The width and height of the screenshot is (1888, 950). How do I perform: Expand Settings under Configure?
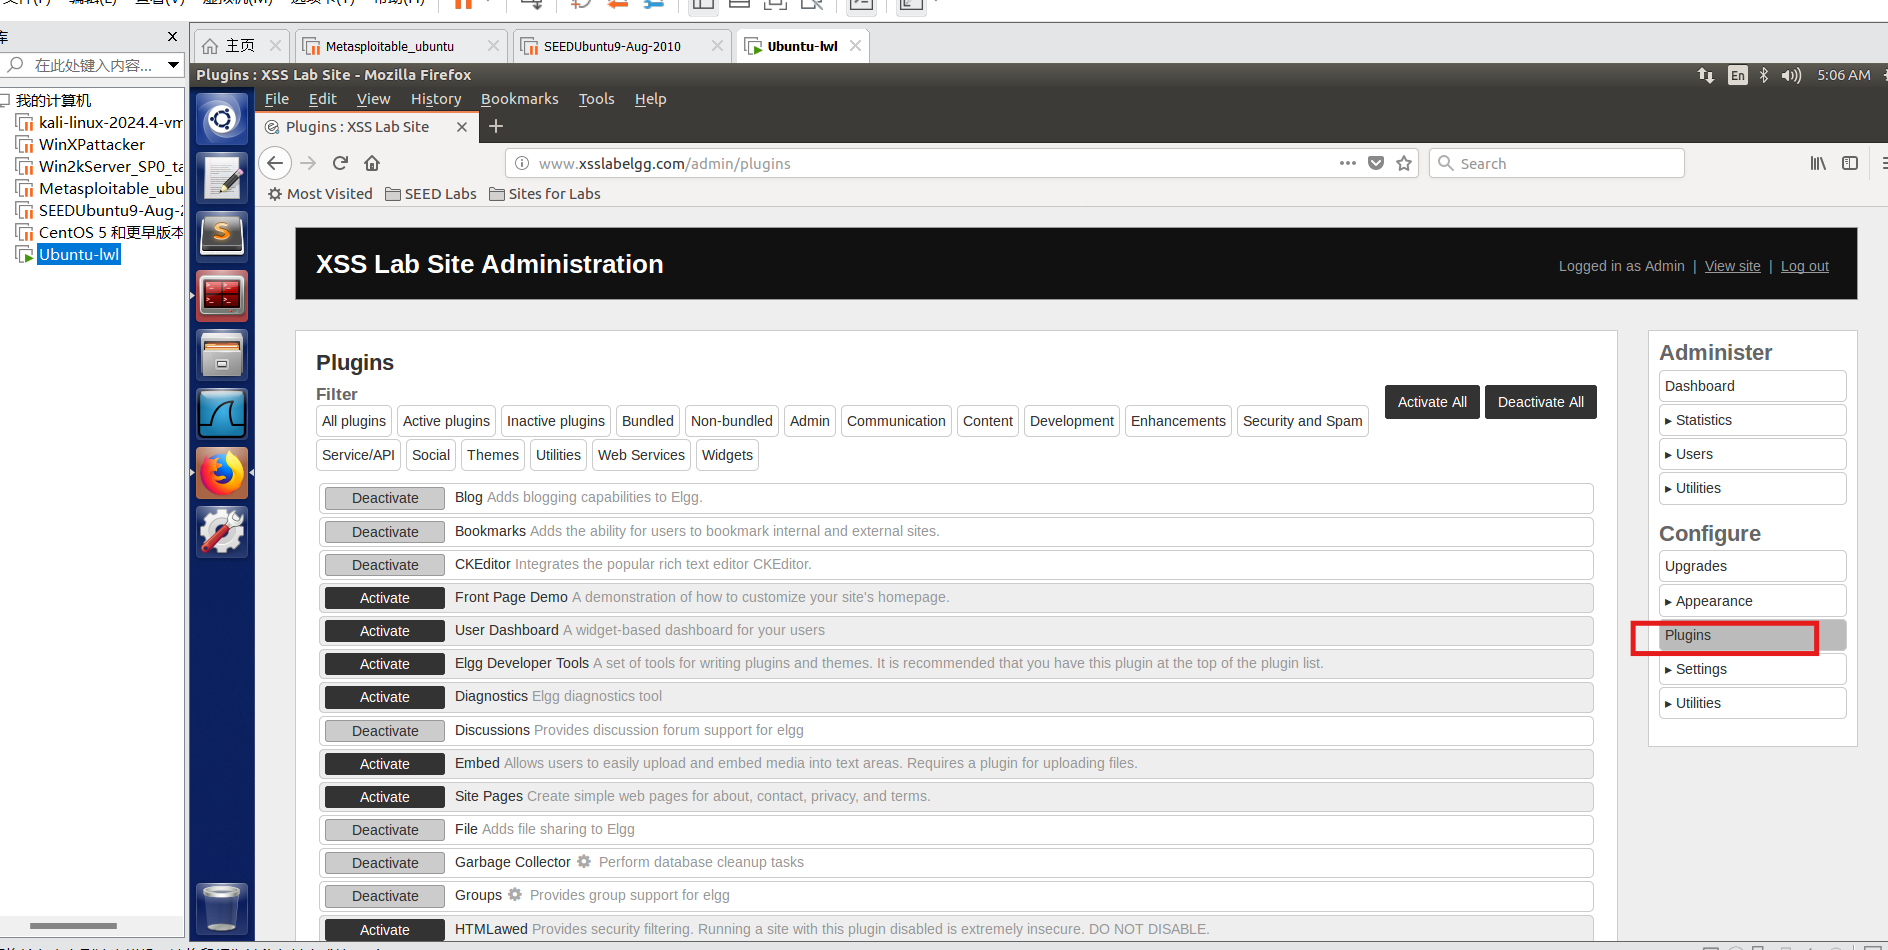pyautogui.click(x=1752, y=669)
